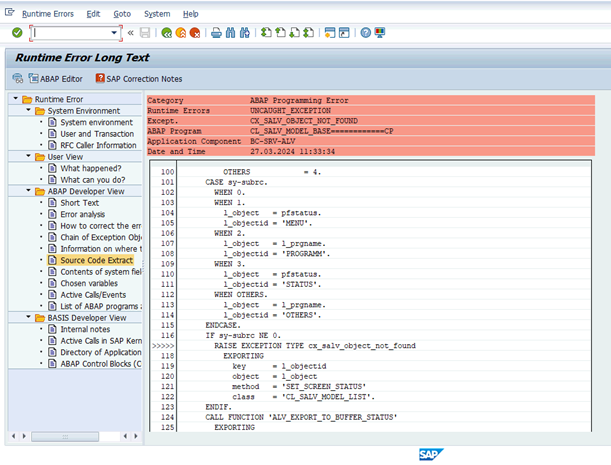Collapse the ABAP Developer View folder
Screen dimensions: 611x465
[28, 191]
